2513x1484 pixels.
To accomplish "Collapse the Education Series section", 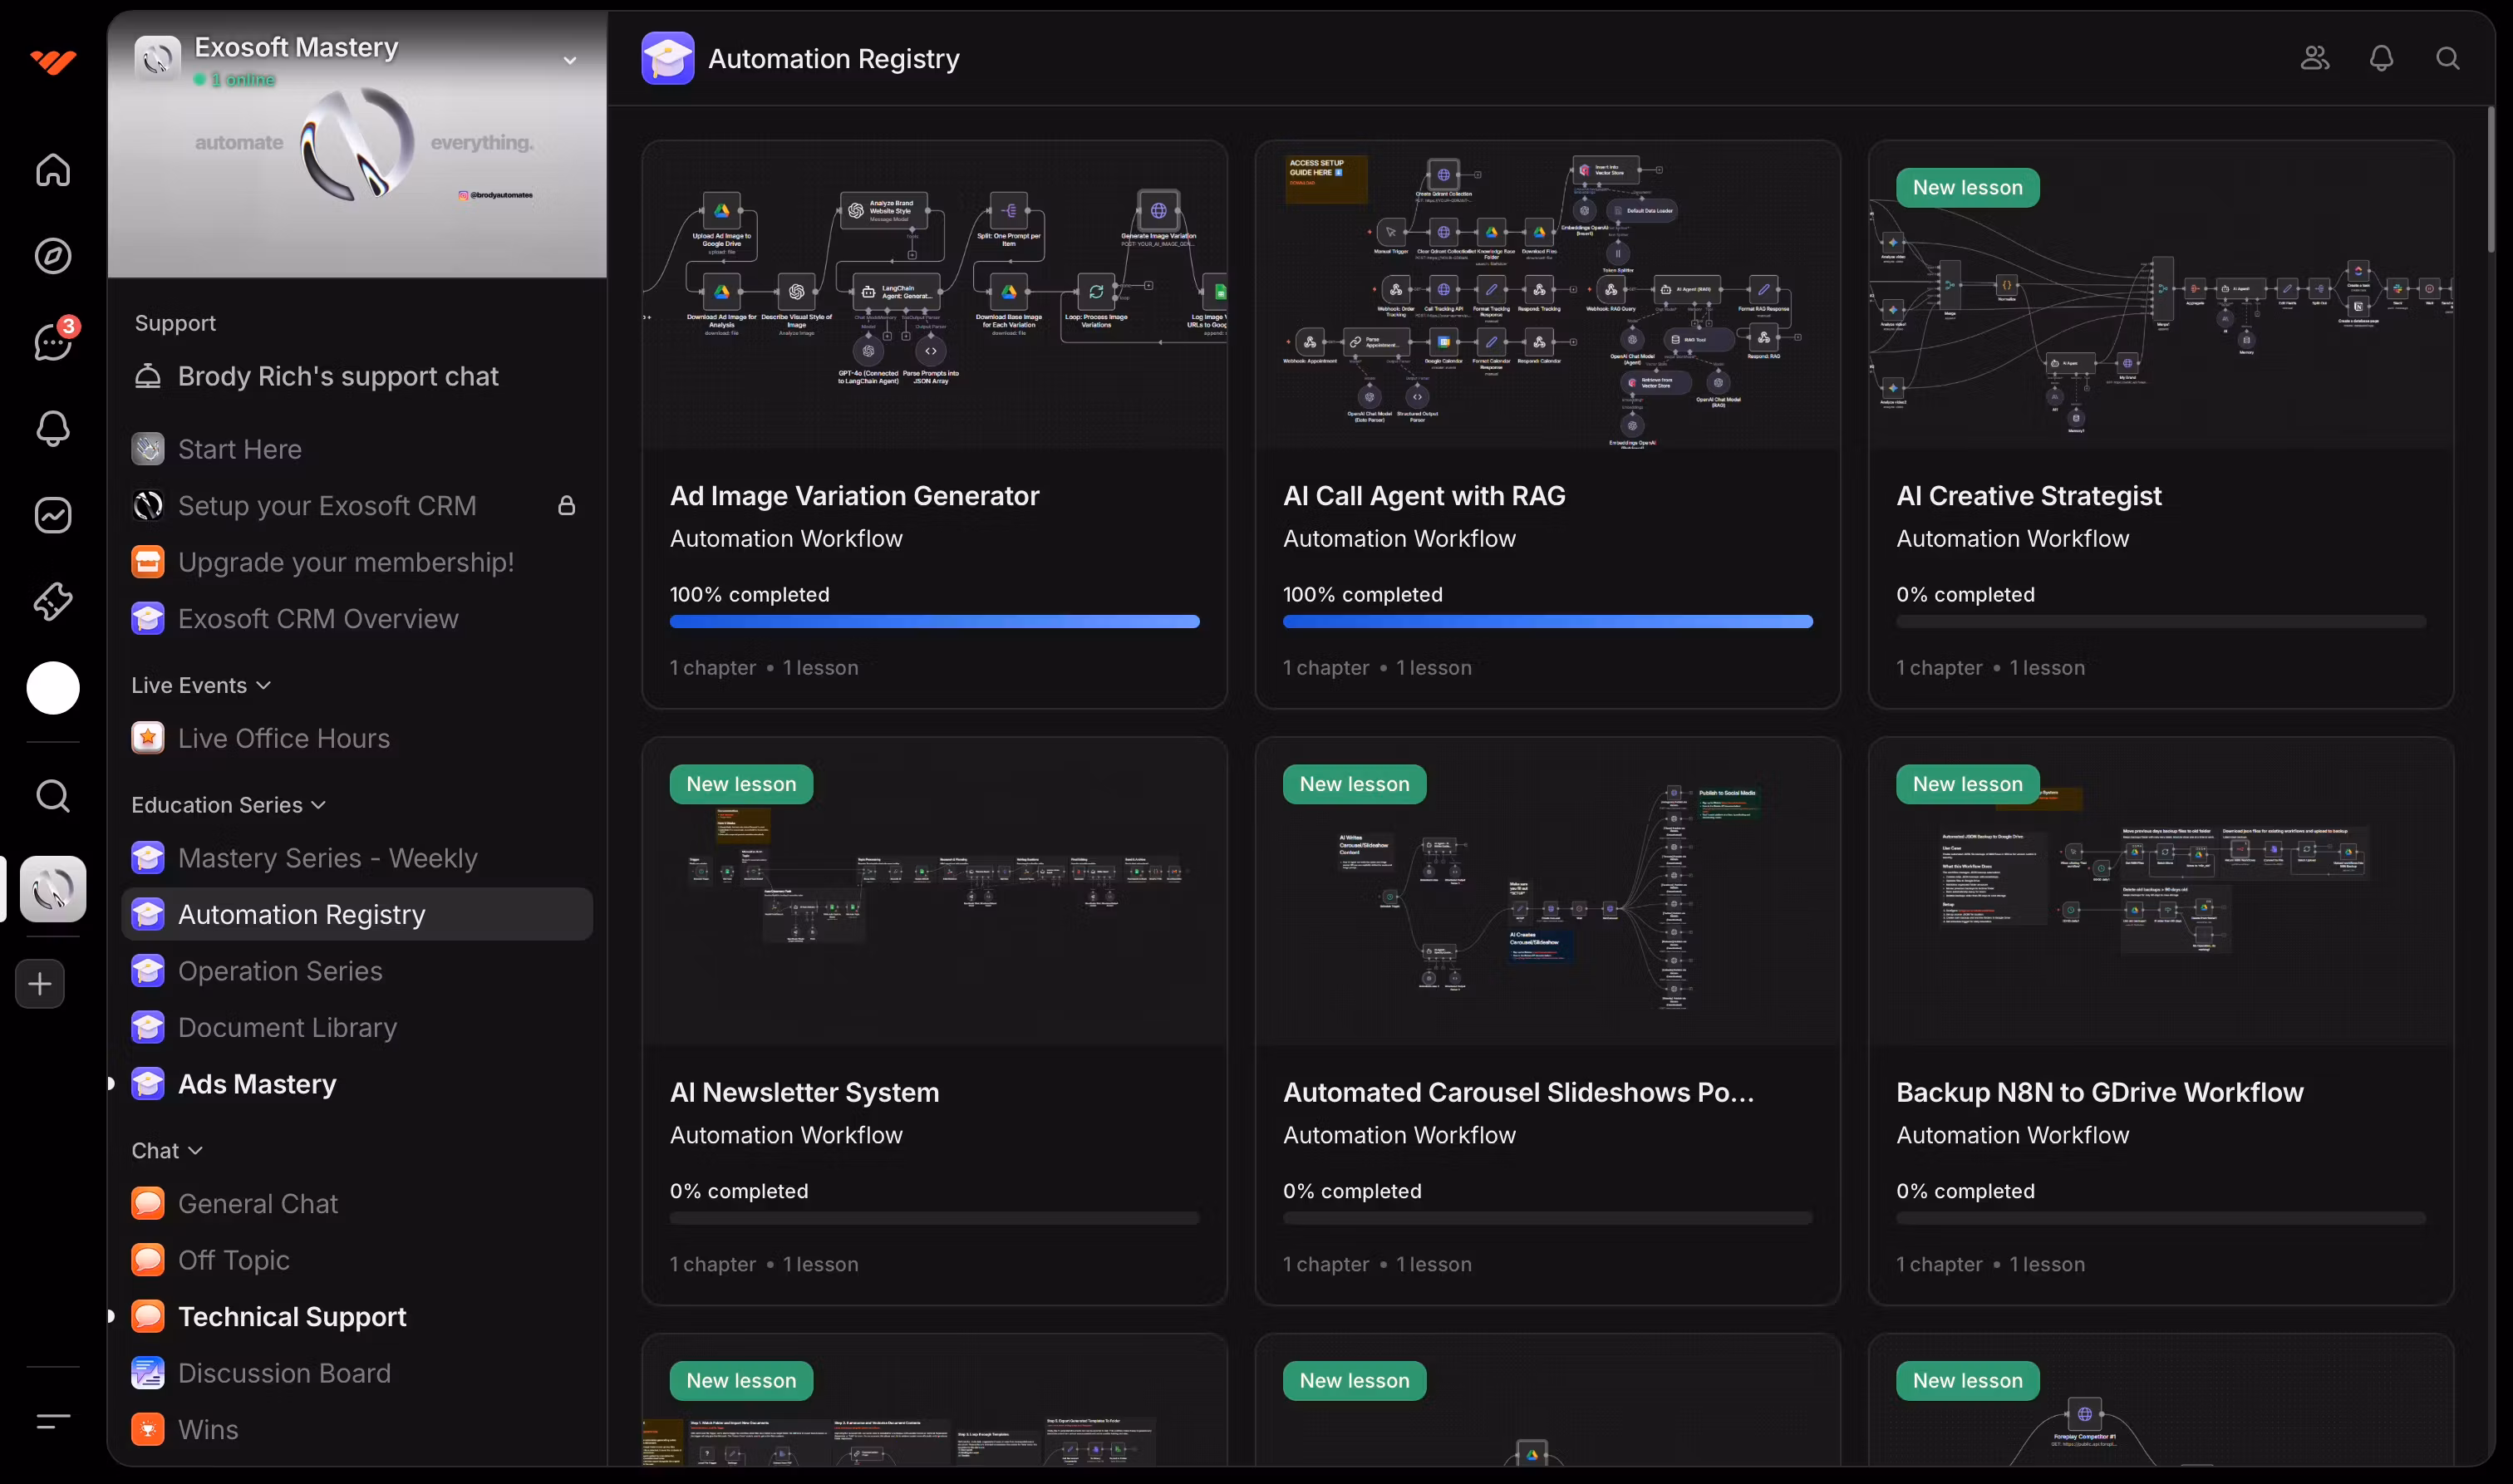I will (319, 805).
